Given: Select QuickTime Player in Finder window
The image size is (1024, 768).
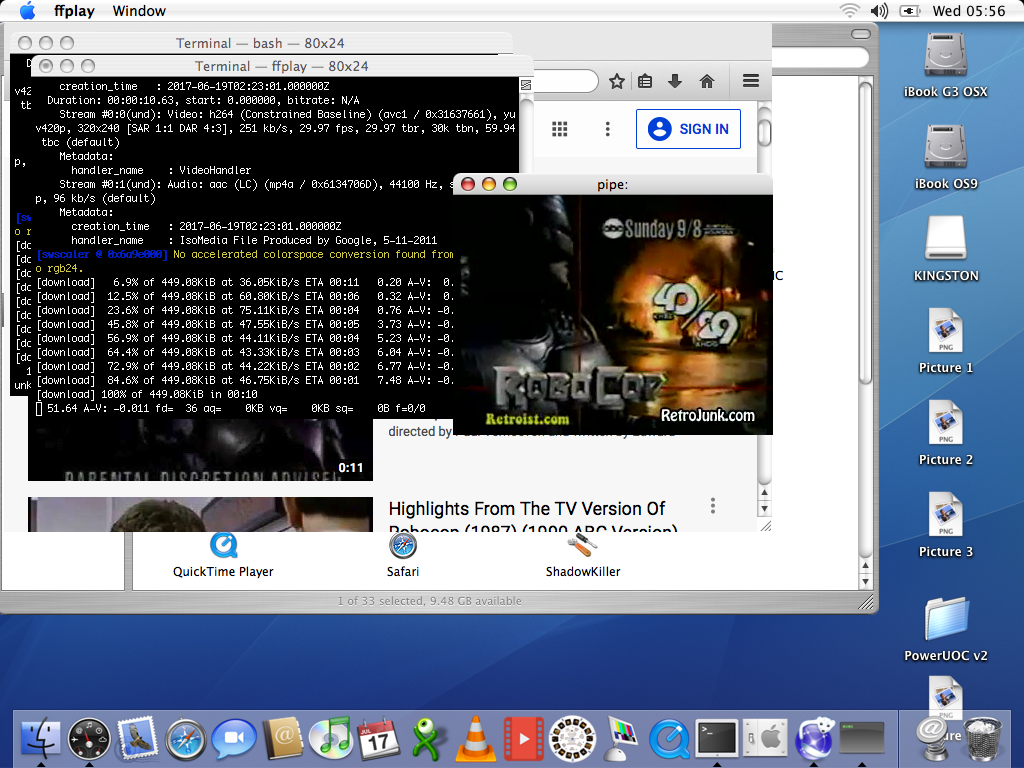Looking at the screenshot, I should pyautogui.click(x=223, y=555).
